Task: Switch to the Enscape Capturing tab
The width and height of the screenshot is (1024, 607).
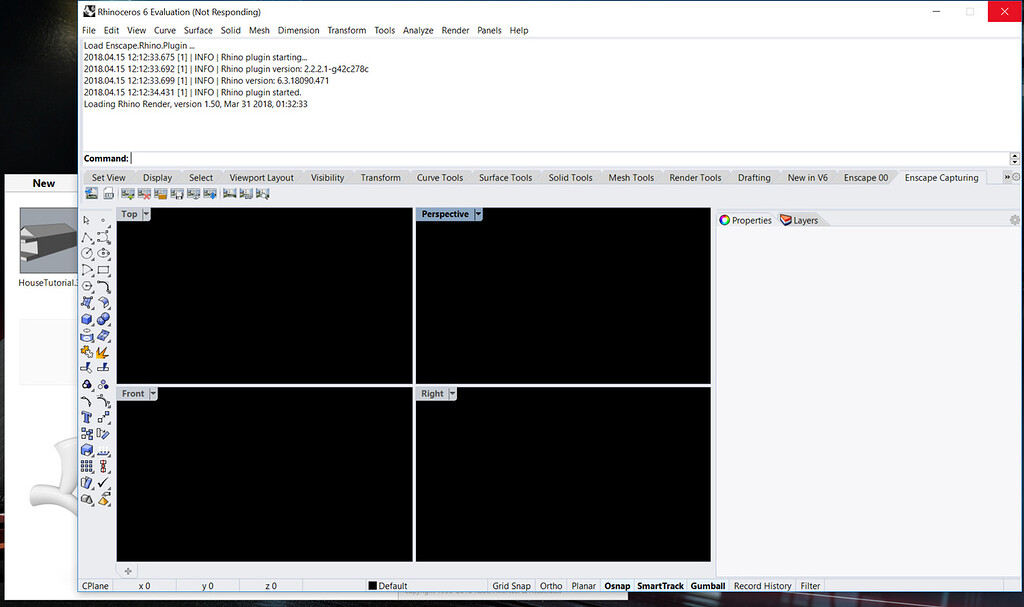Action: coord(940,177)
